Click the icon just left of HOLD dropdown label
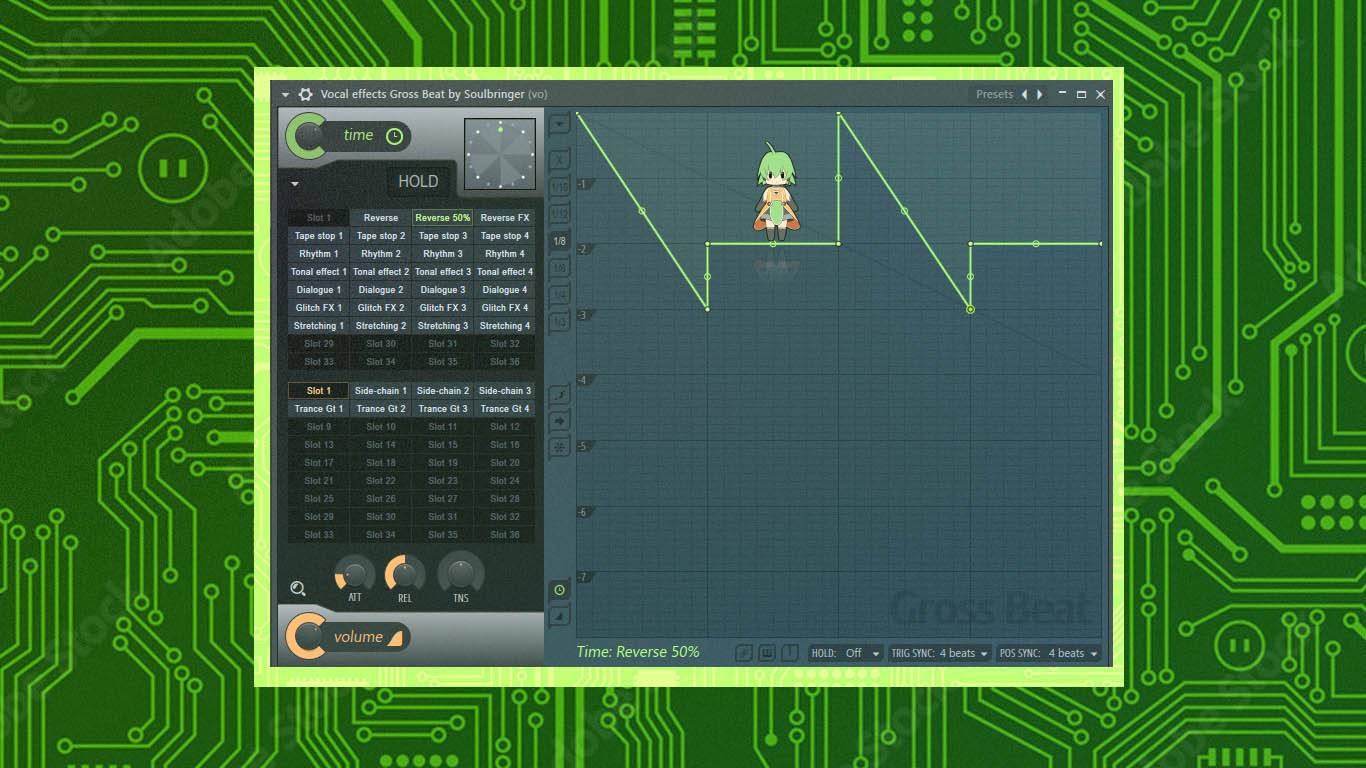Viewport: 1366px width, 768px height. coord(791,653)
